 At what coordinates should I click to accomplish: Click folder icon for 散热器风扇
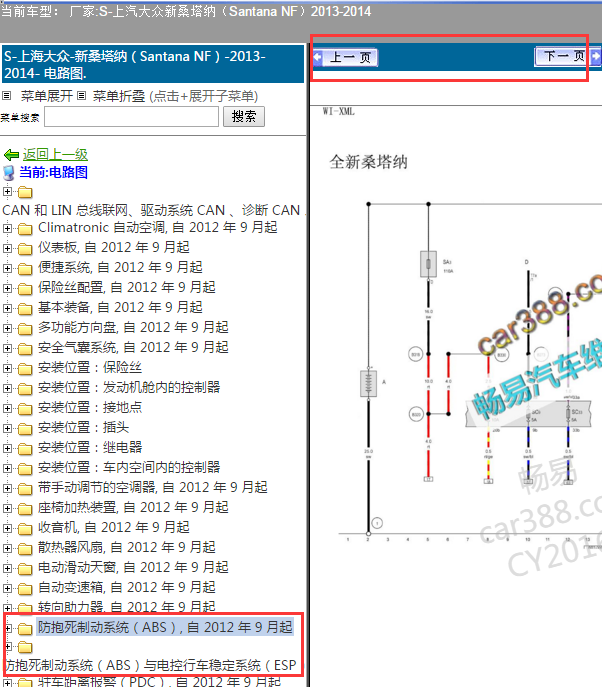pyautogui.click(x=25, y=549)
